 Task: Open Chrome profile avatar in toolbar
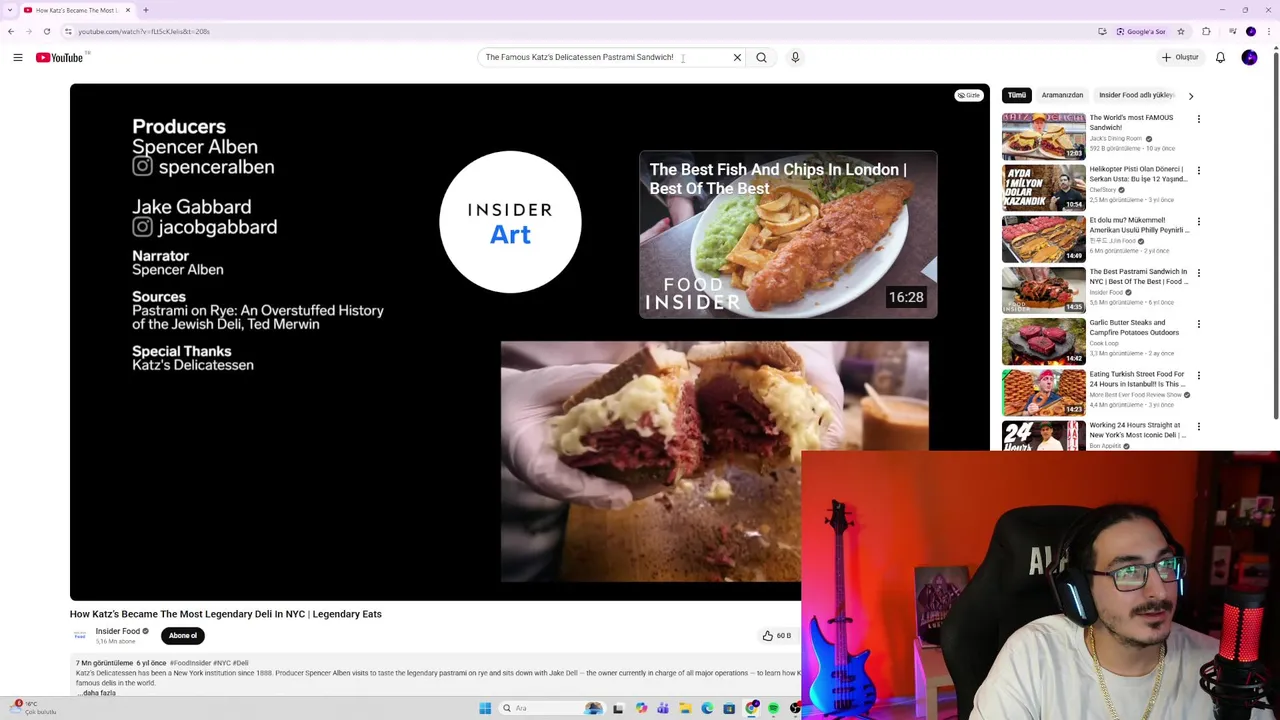click(1251, 31)
